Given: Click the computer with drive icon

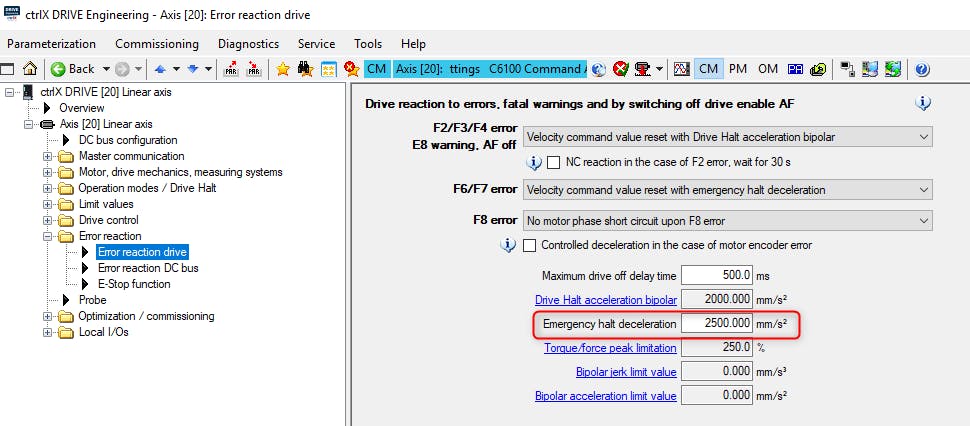Looking at the screenshot, I should click(870, 69).
